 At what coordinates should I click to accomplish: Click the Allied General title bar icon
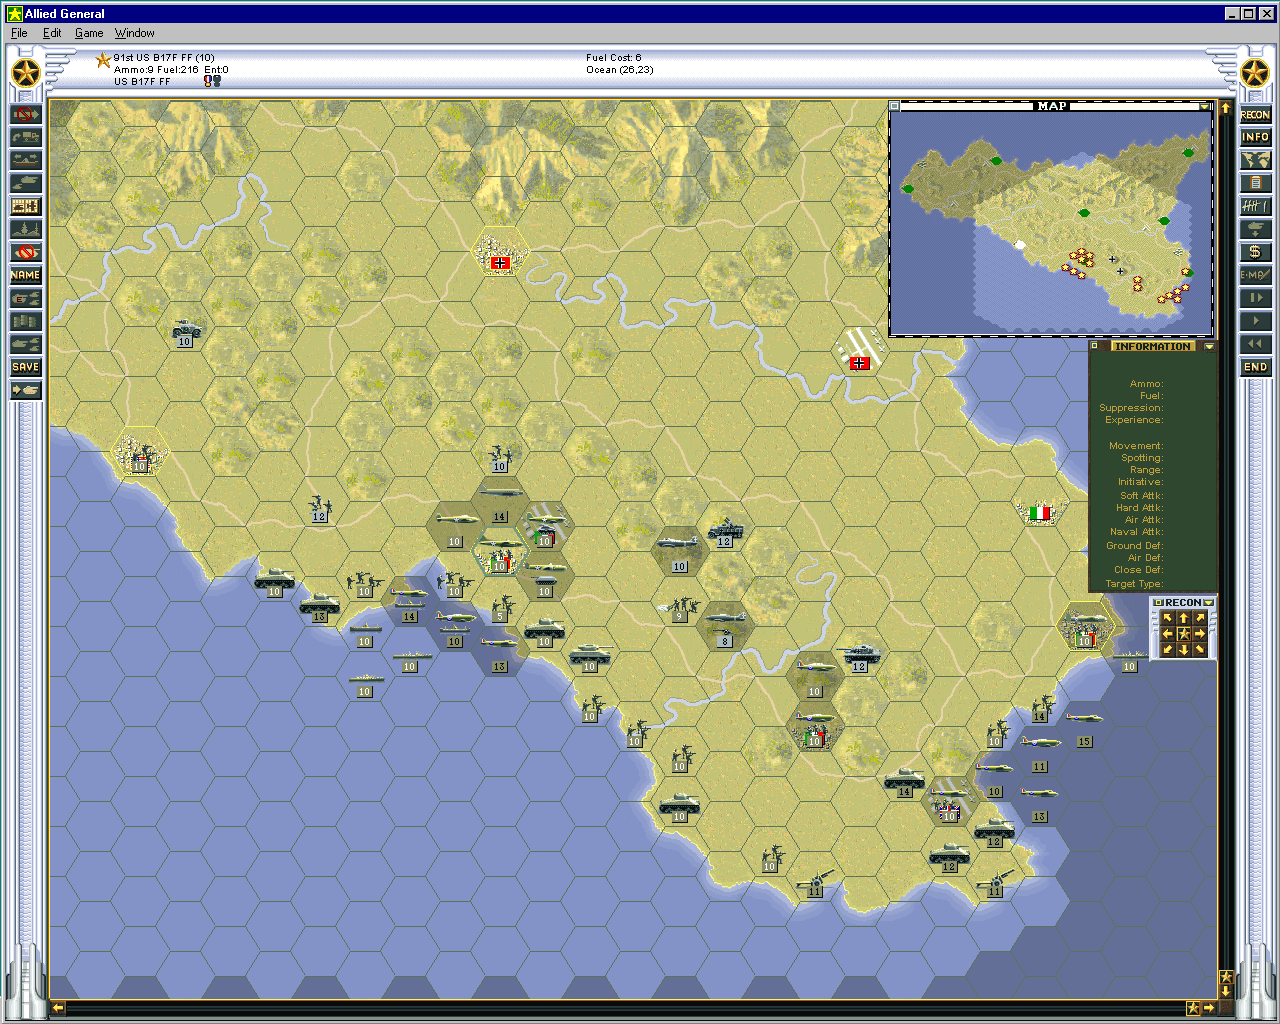coord(15,13)
